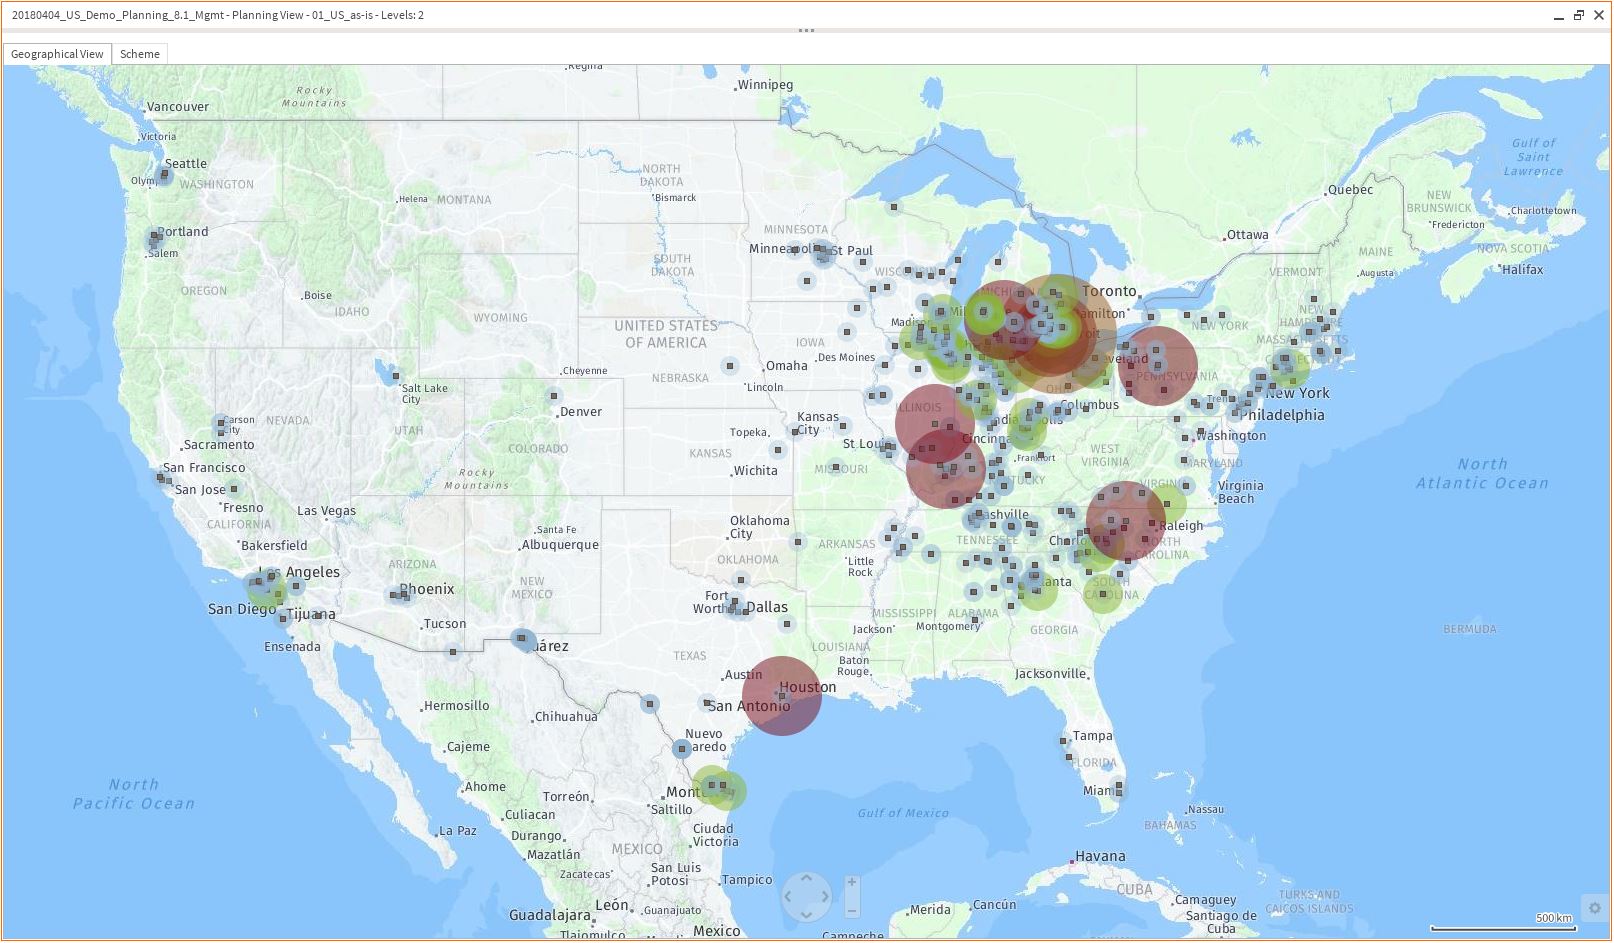Minimize the Planning View window

point(1559,16)
